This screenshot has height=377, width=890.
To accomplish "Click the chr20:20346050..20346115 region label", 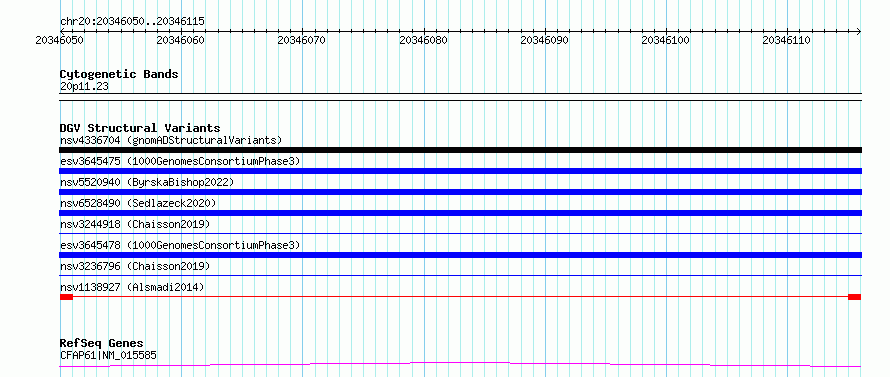I will click(x=132, y=22).
